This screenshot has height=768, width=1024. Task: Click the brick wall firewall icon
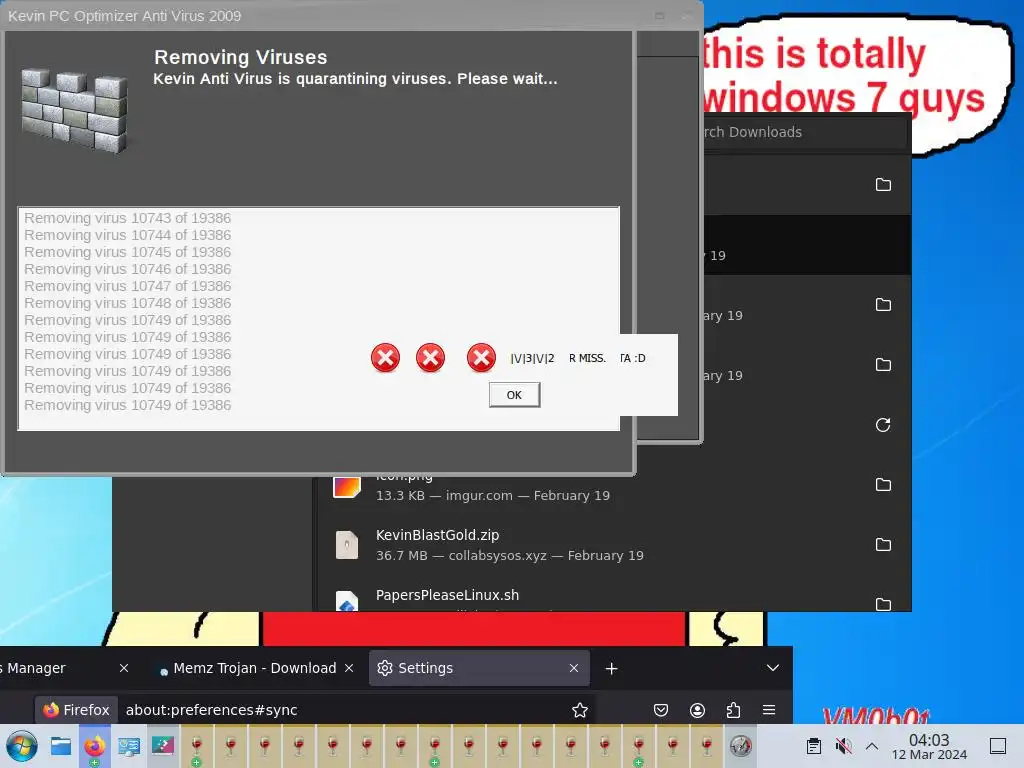(74, 111)
